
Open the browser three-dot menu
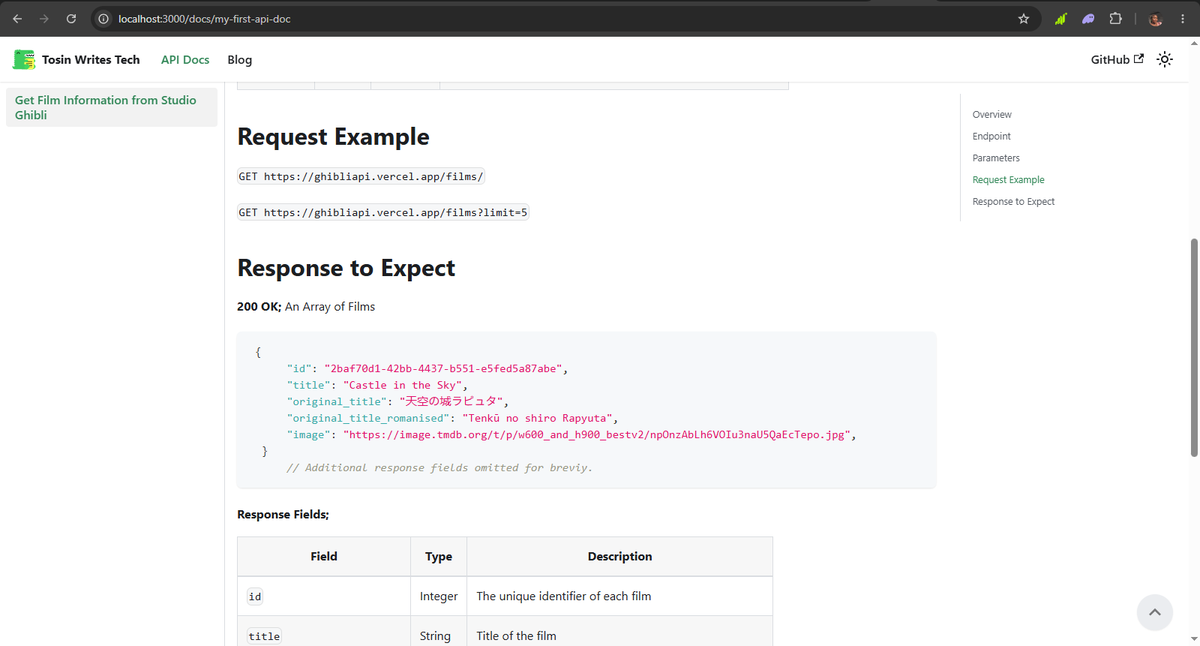pyautogui.click(x=1183, y=19)
